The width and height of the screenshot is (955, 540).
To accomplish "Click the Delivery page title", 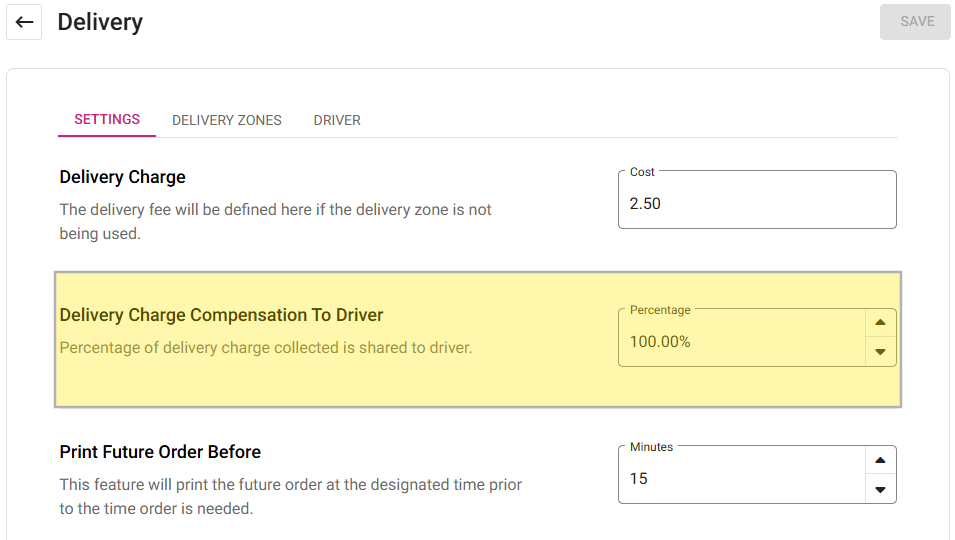I will pyautogui.click(x=100, y=22).
